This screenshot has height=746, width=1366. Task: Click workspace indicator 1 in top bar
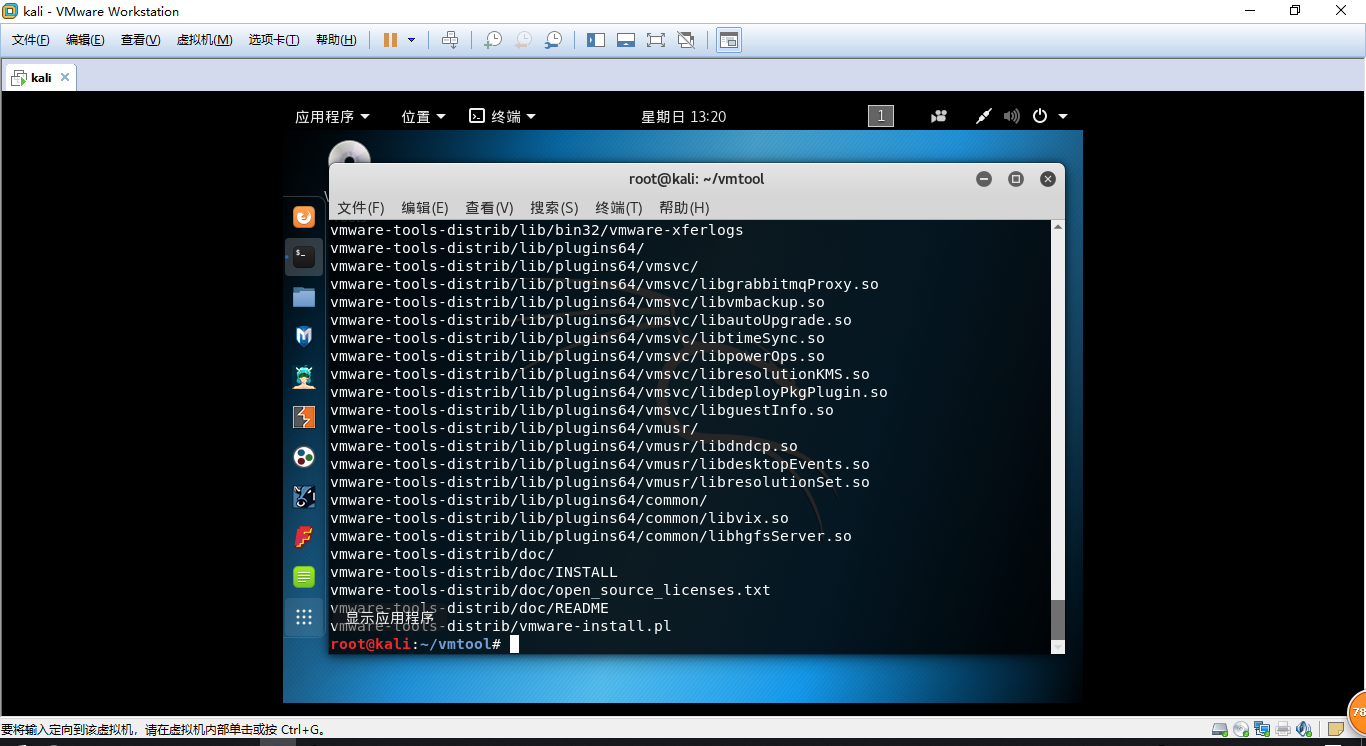(x=881, y=116)
